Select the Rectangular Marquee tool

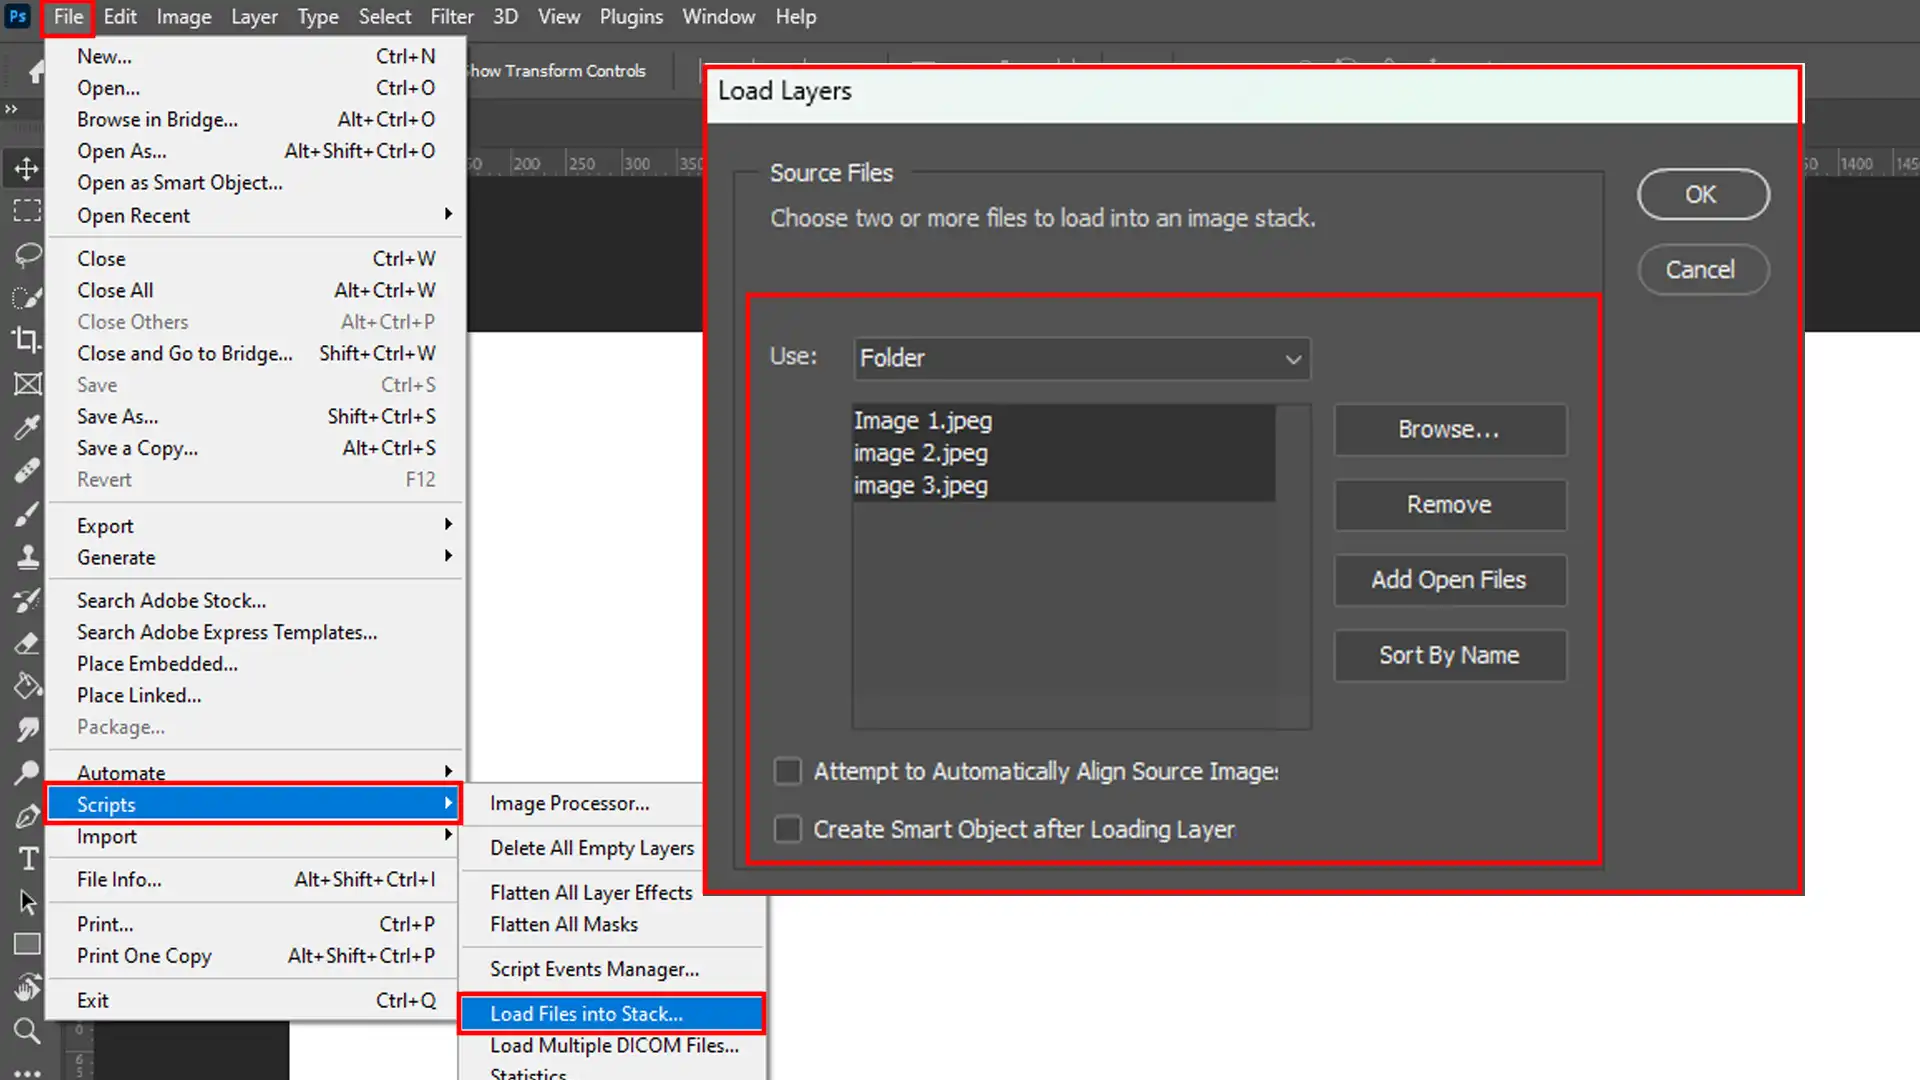coord(27,211)
